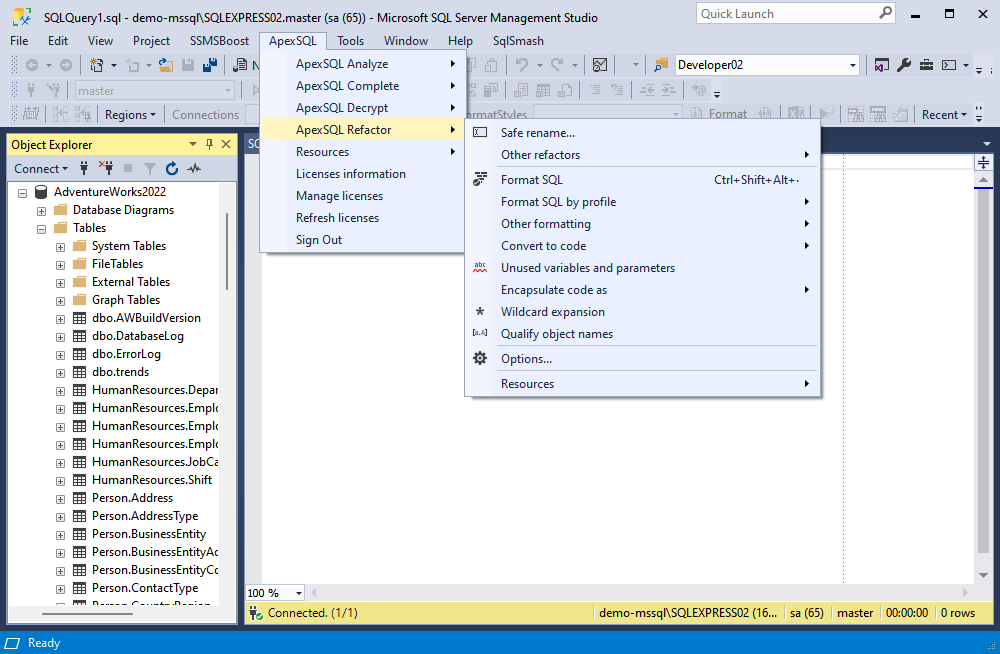Click the Connect Object Explorer plug icon
Screen dimensions: 1000x654
pos(84,168)
